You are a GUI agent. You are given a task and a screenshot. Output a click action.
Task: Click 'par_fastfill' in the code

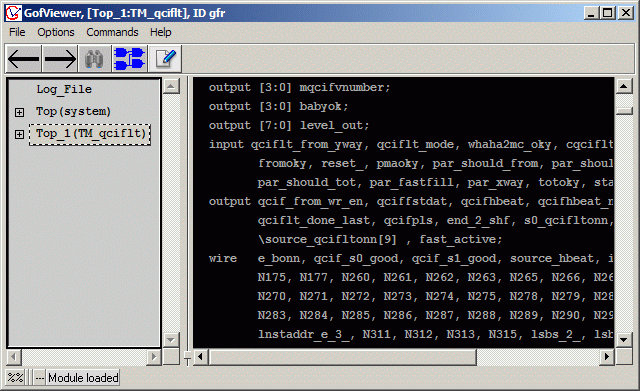[x=411, y=182]
